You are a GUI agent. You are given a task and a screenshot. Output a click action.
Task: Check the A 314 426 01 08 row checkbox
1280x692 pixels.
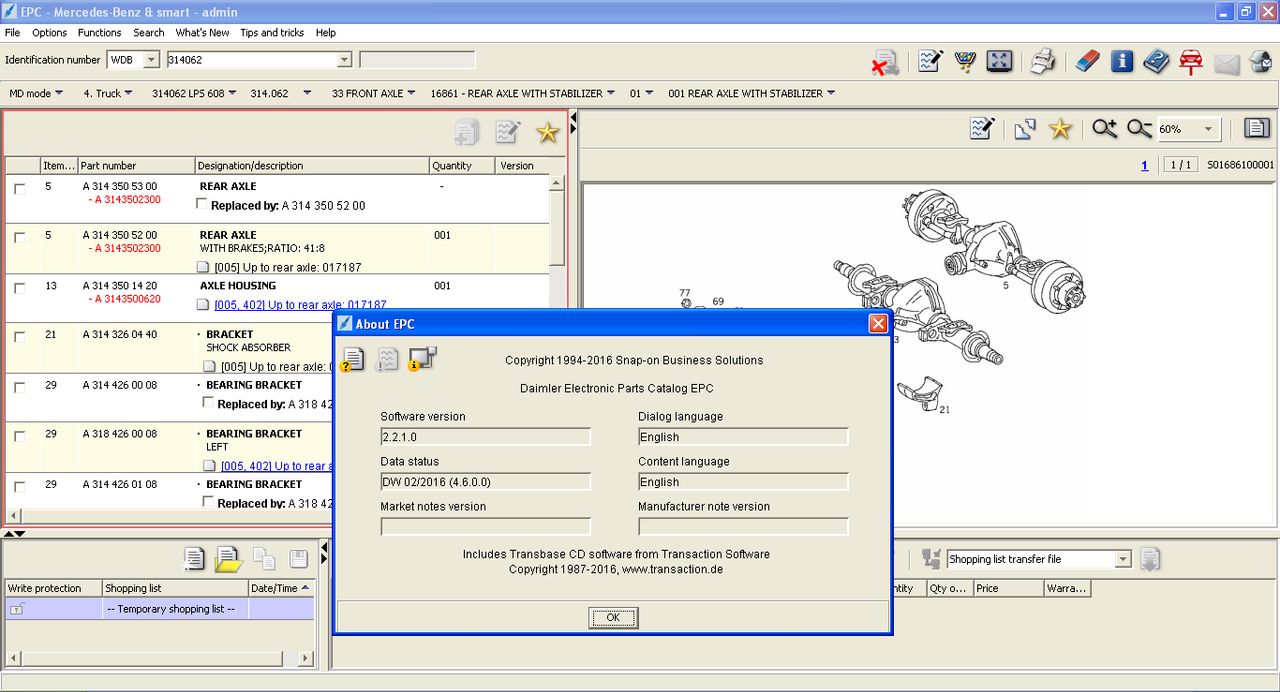[20, 486]
